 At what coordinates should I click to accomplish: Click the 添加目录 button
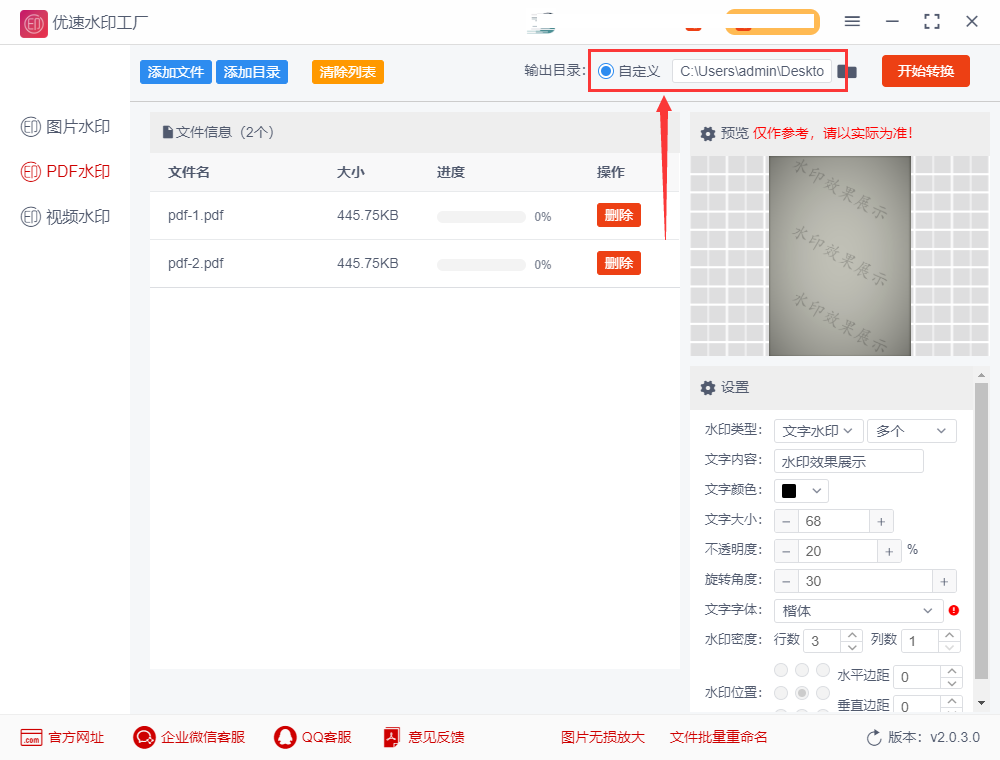pyautogui.click(x=252, y=72)
